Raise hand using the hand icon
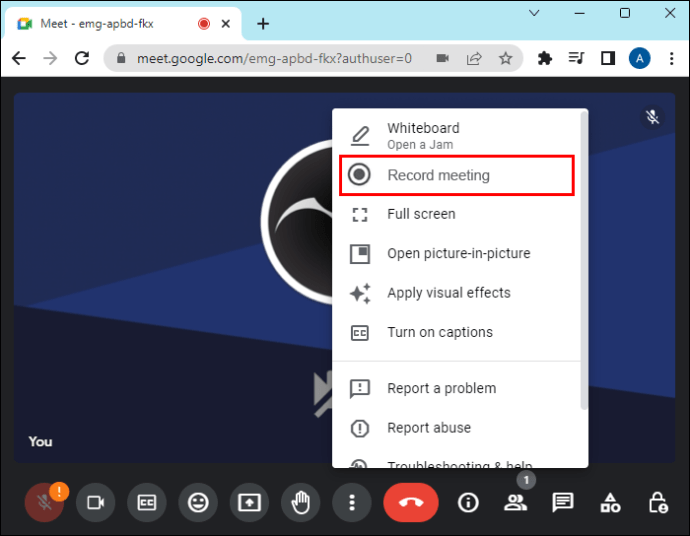 (x=301, y=503)
